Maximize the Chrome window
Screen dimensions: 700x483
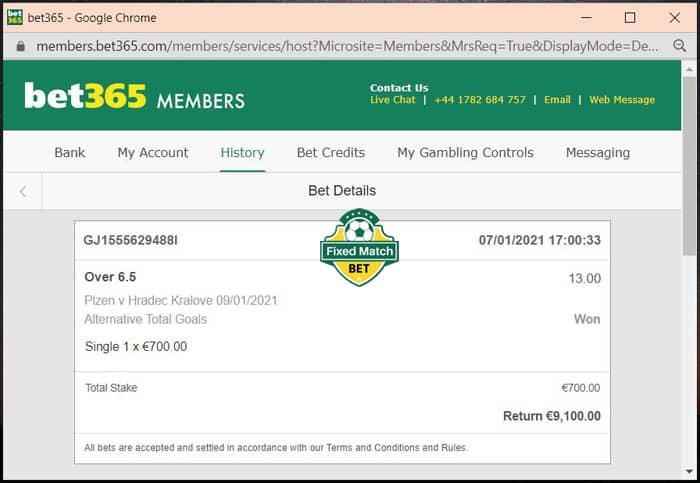click(x=630, y=17)
